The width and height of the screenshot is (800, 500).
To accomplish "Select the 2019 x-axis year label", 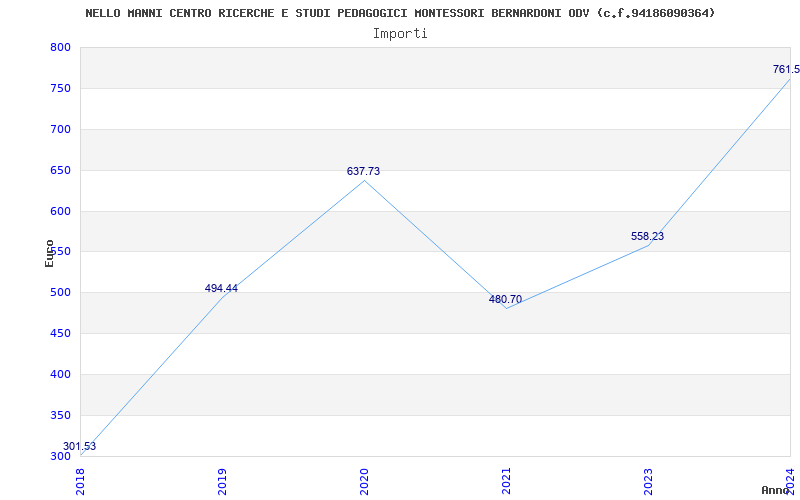I will point(222,482).
